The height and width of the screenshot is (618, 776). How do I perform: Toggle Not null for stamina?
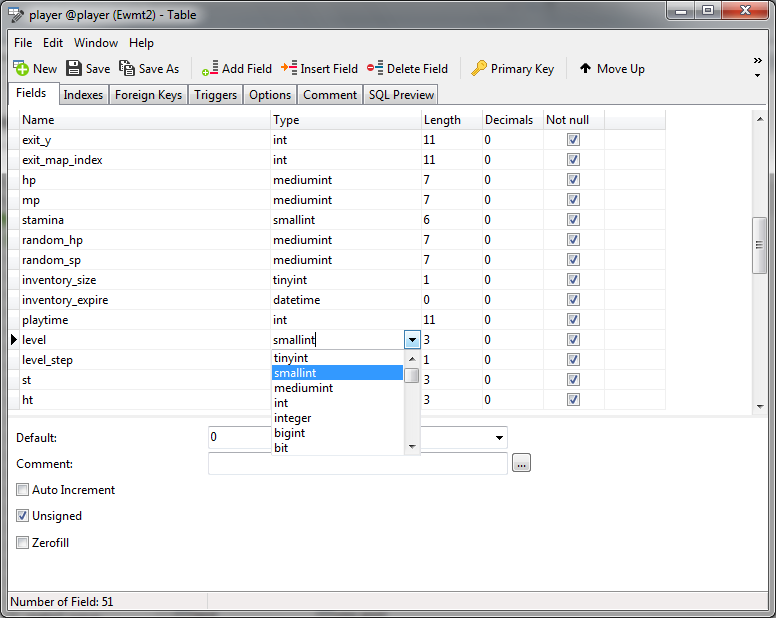(573, 220)
